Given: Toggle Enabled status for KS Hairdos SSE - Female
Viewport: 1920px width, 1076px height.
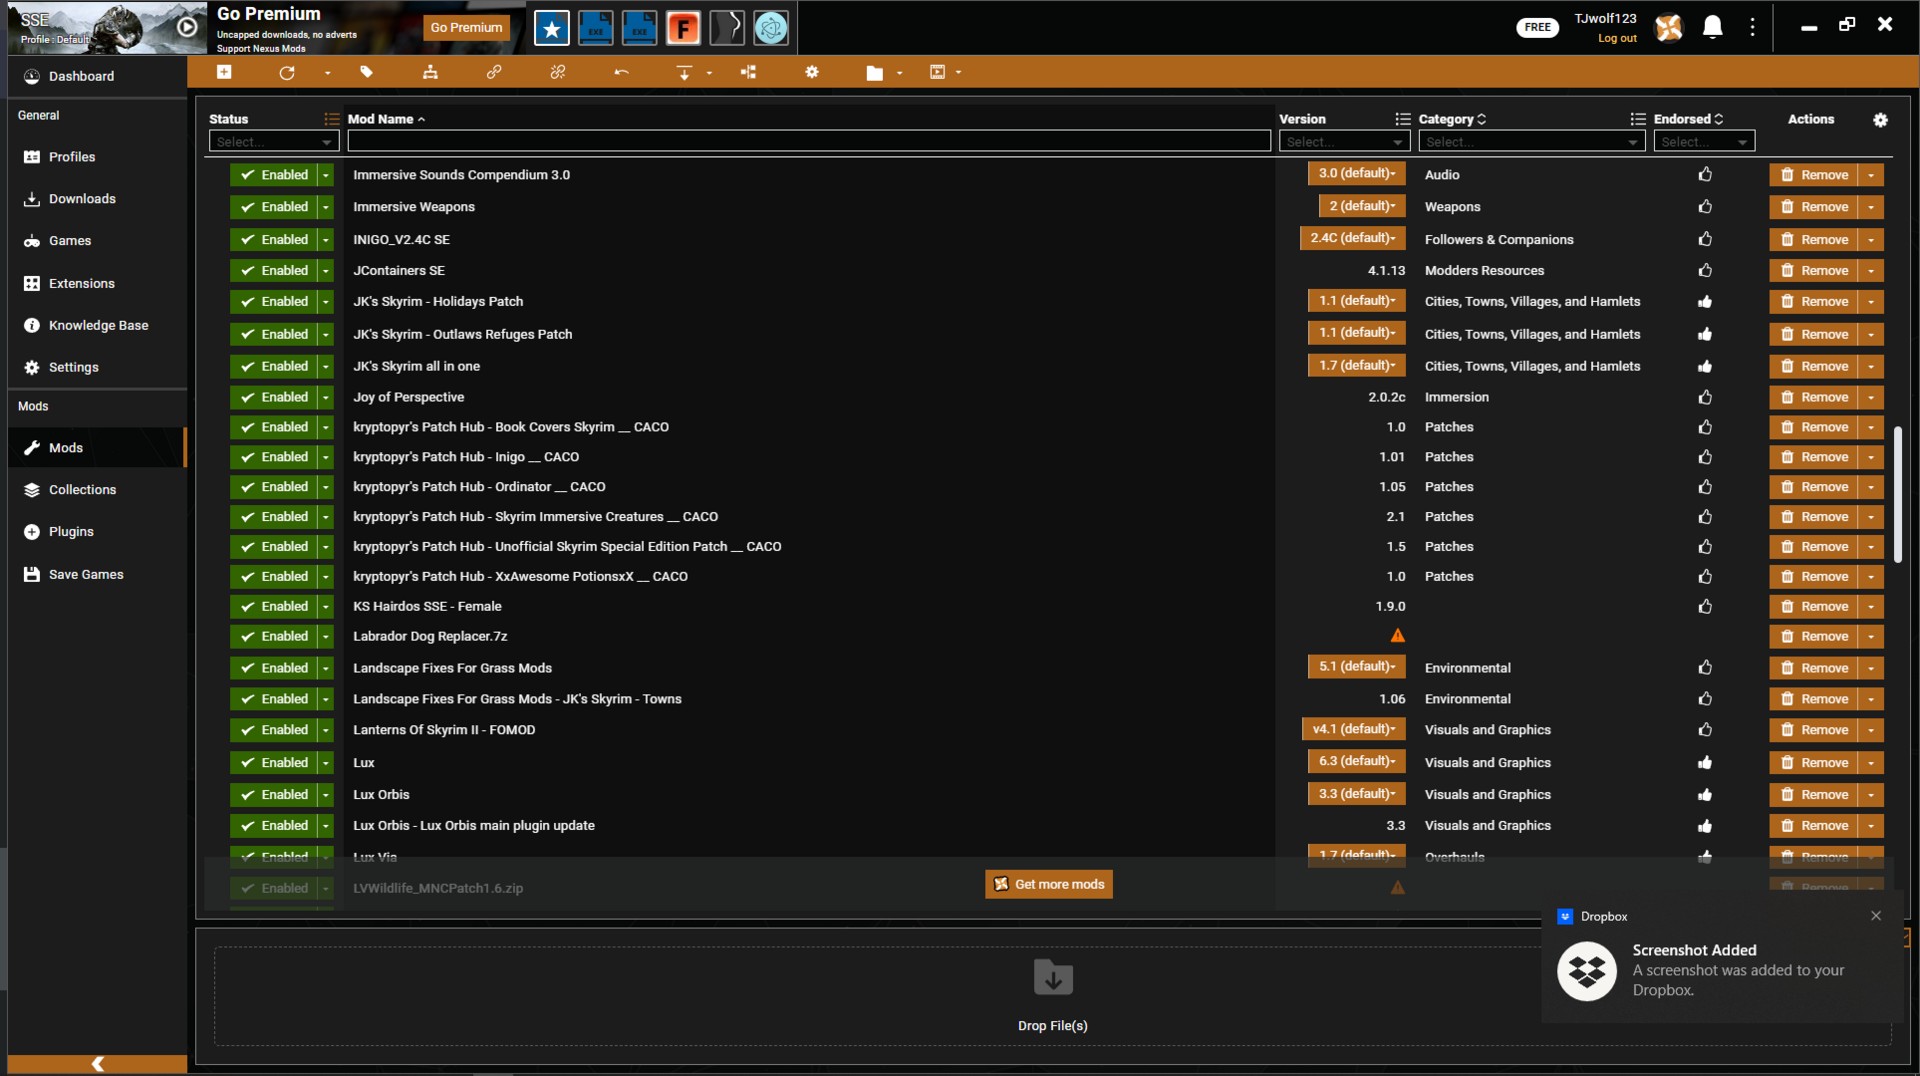Looking at the screenshot, I should tap(272, 606).
